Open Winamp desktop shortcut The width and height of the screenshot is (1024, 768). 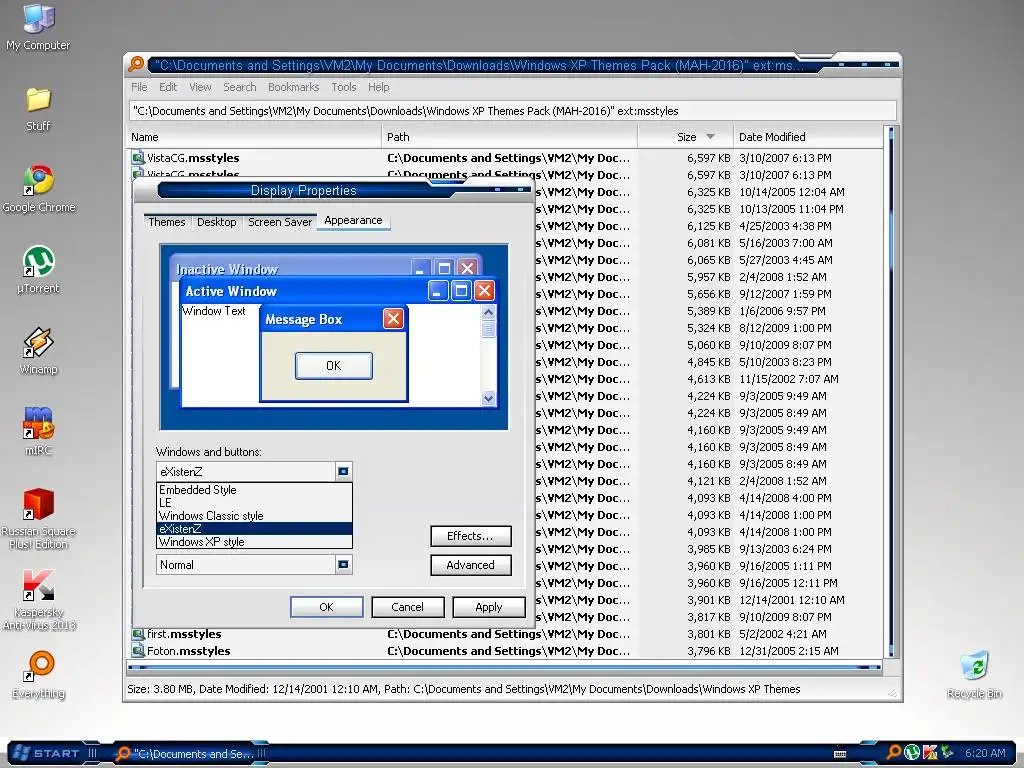pyautogui.click(x=38, y=351)
